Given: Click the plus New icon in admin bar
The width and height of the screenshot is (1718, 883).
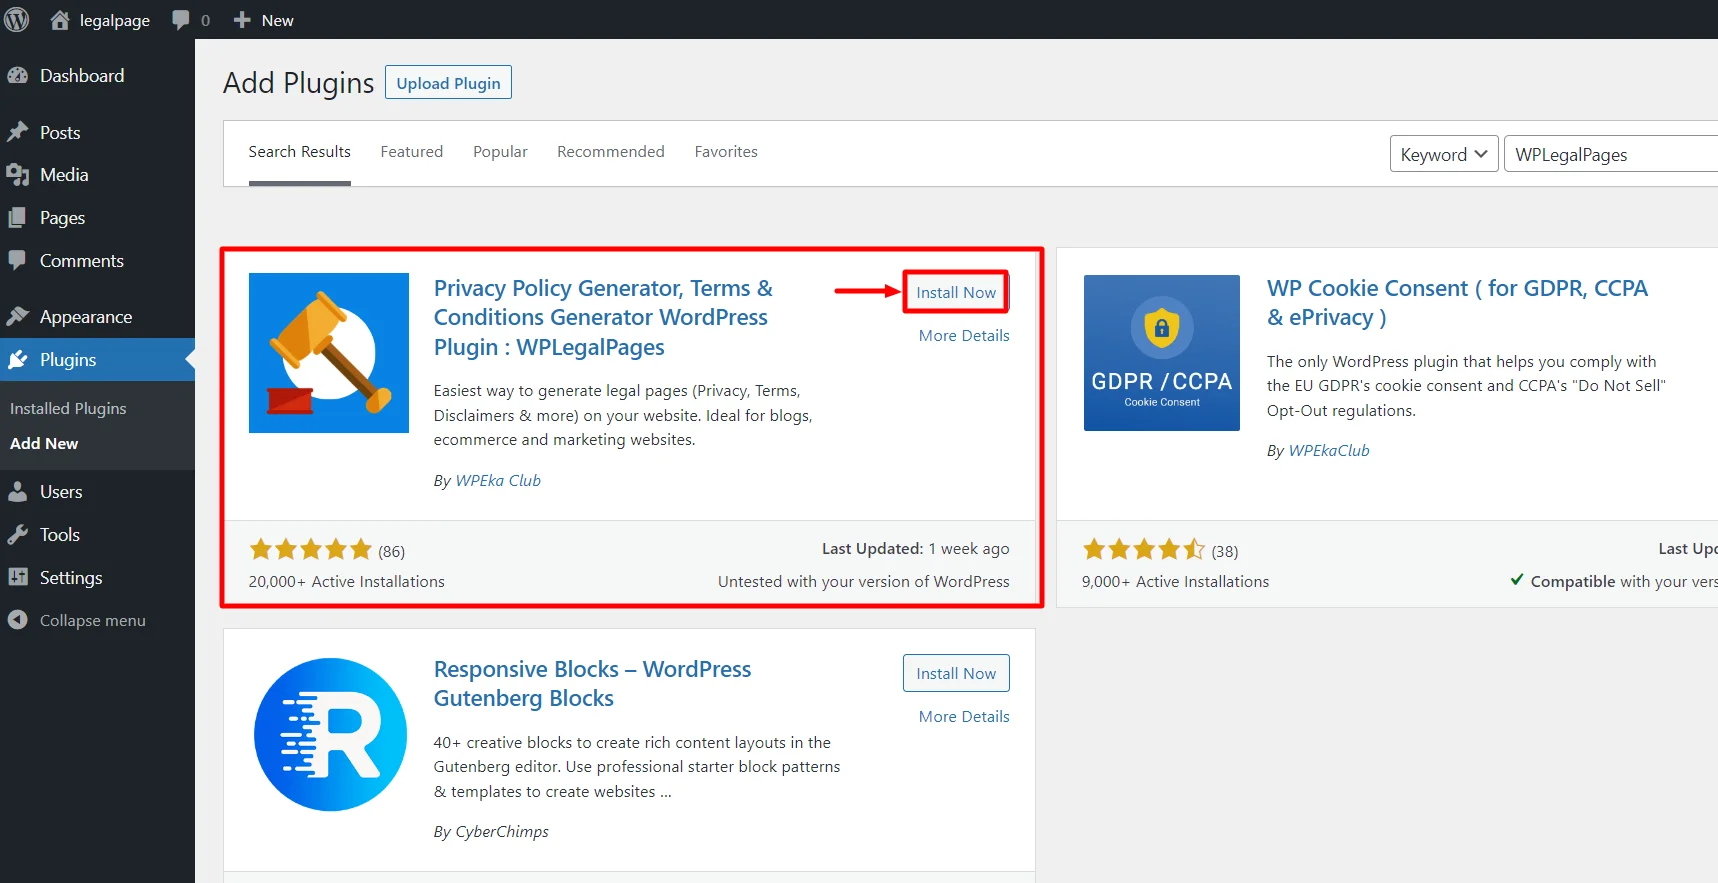Looking at the screenshot, I should tap(242, 20).
